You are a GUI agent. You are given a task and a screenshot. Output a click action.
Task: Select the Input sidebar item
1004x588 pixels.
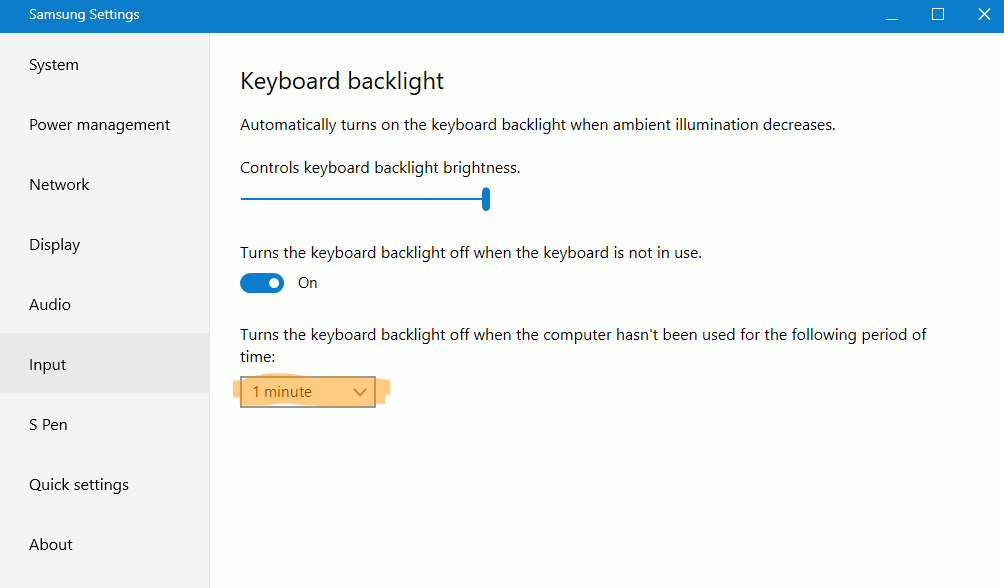point(48,365)
